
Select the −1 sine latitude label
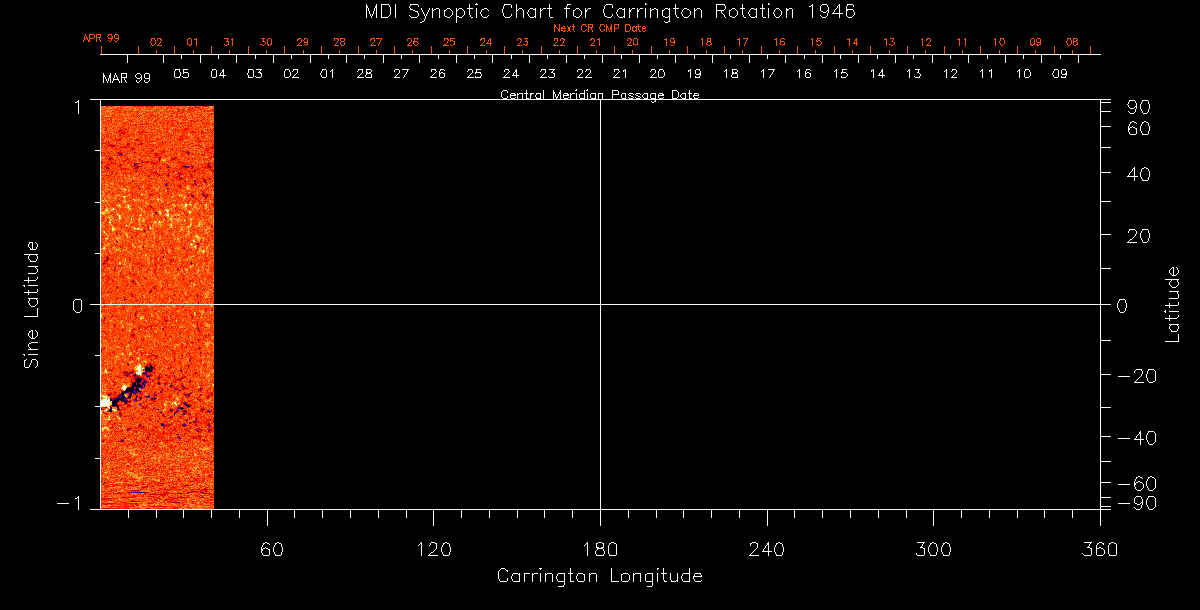point(75,504)
